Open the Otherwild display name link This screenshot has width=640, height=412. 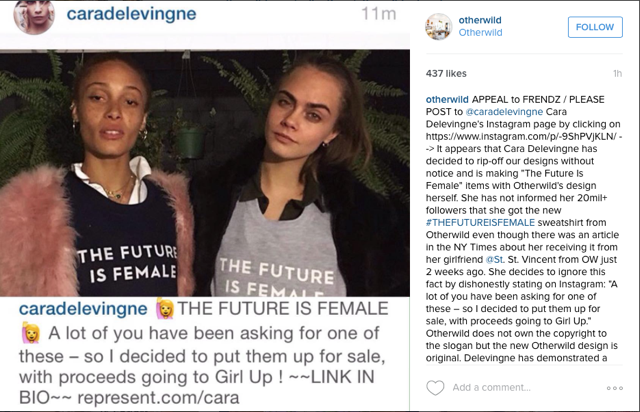click(480, 33)
